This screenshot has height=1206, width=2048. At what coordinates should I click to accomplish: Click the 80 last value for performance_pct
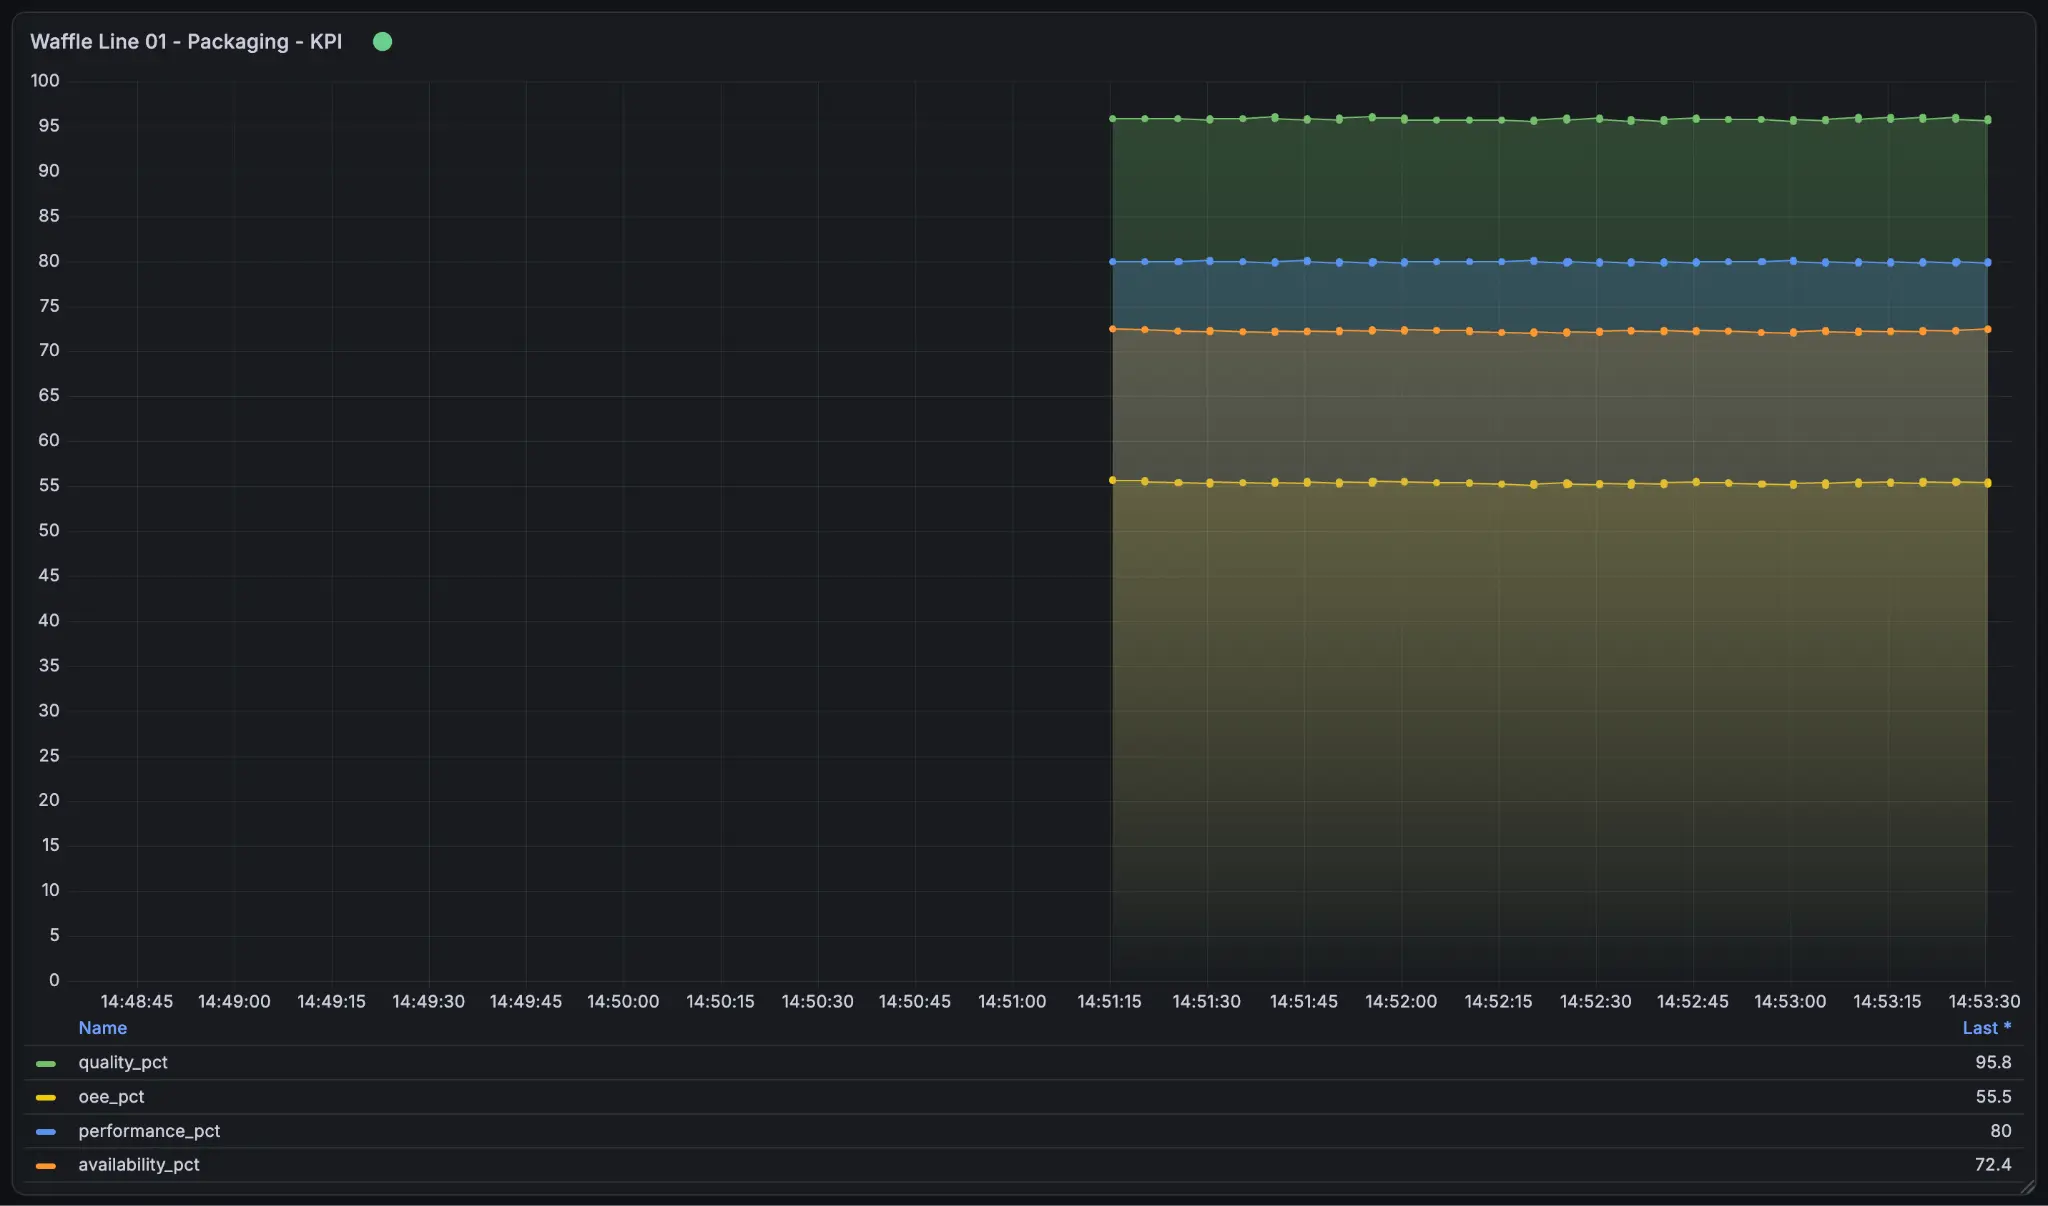coord(2000,1130)
